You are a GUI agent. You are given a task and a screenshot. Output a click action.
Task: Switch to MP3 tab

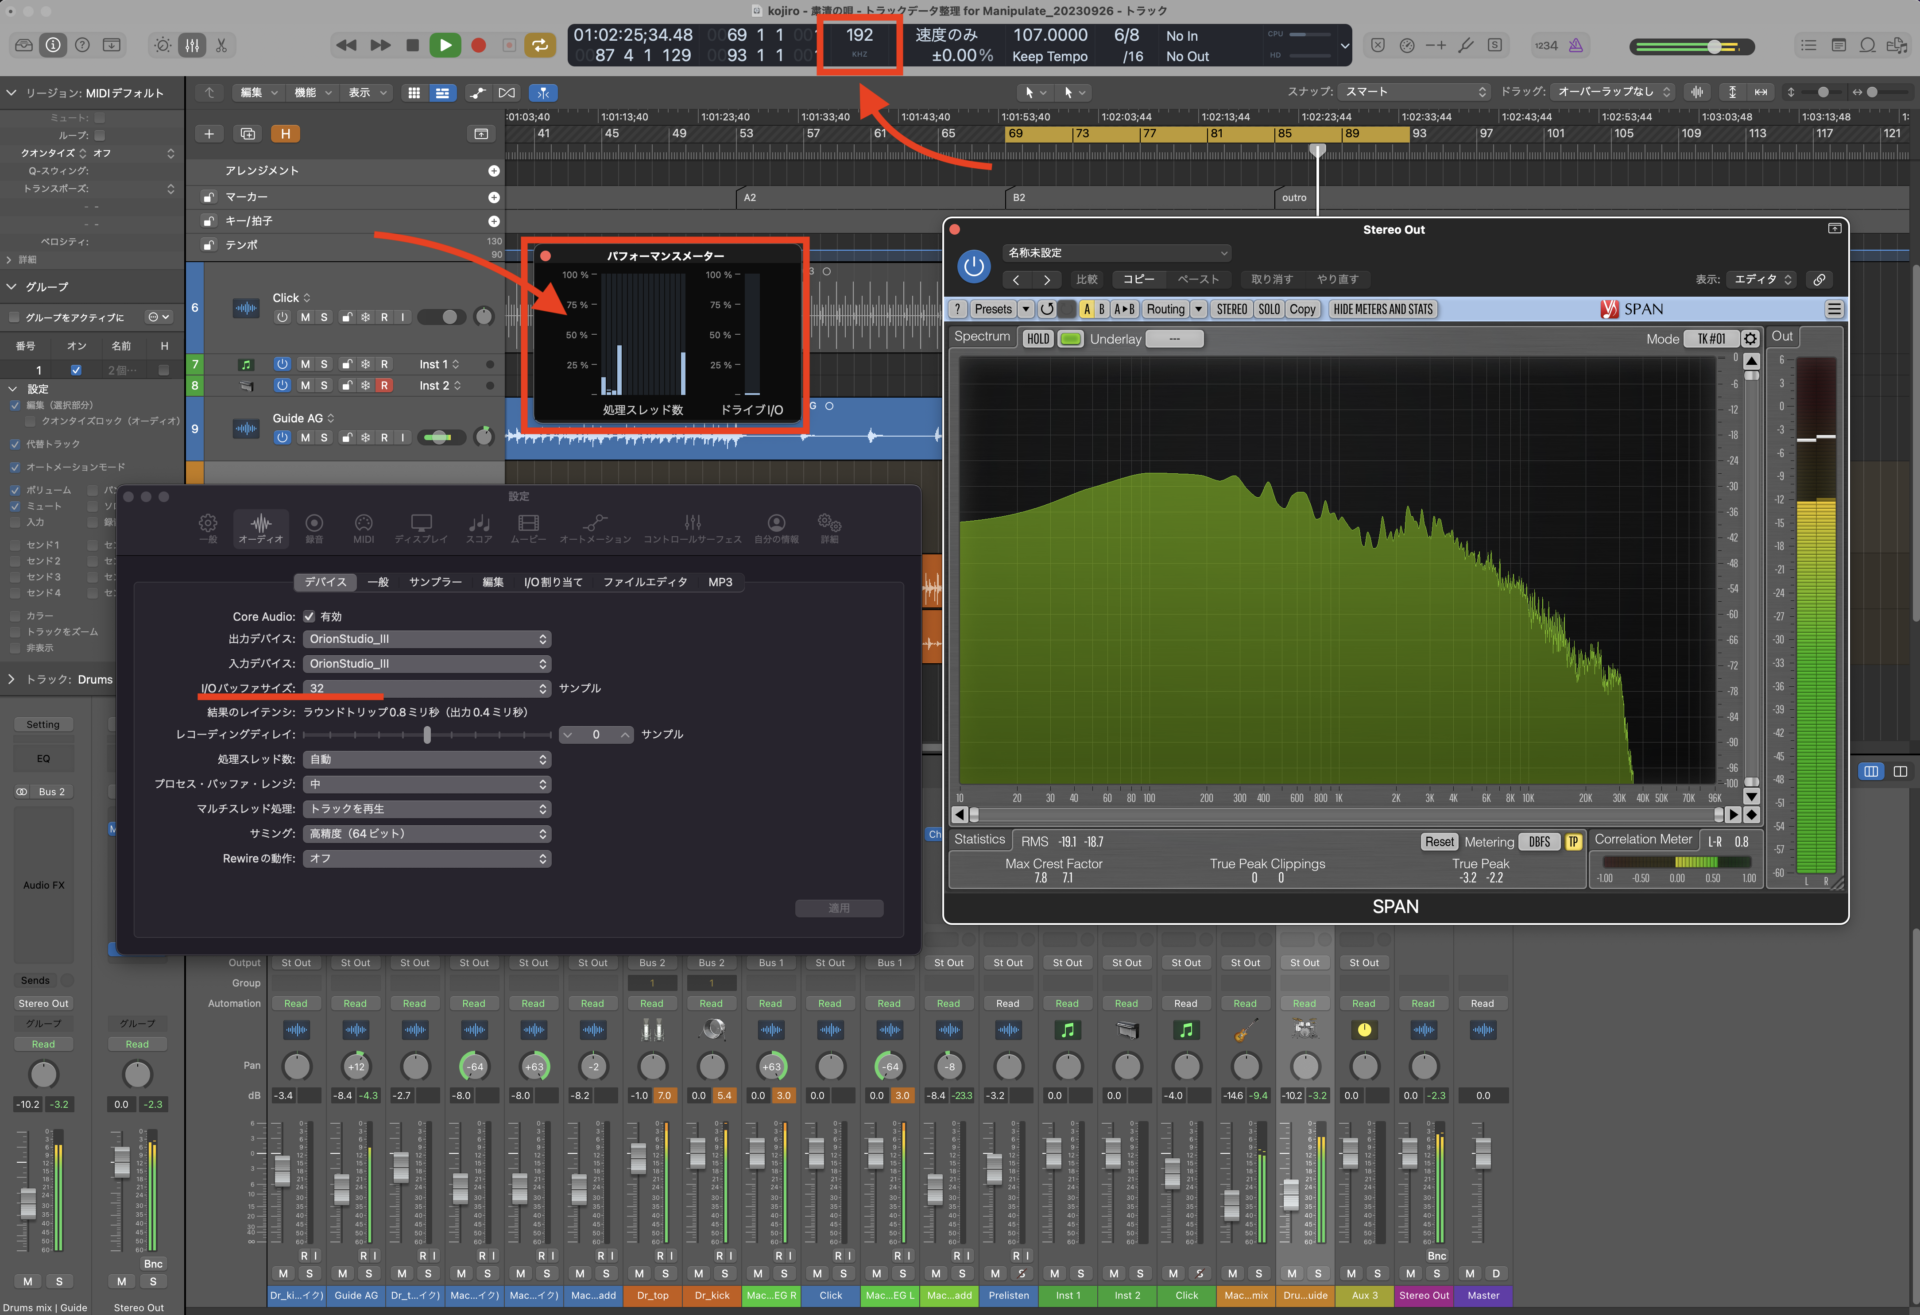[720, 582]
